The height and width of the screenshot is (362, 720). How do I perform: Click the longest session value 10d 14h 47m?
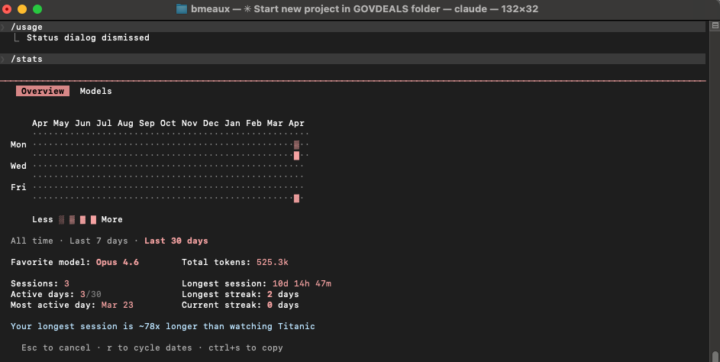302,283
